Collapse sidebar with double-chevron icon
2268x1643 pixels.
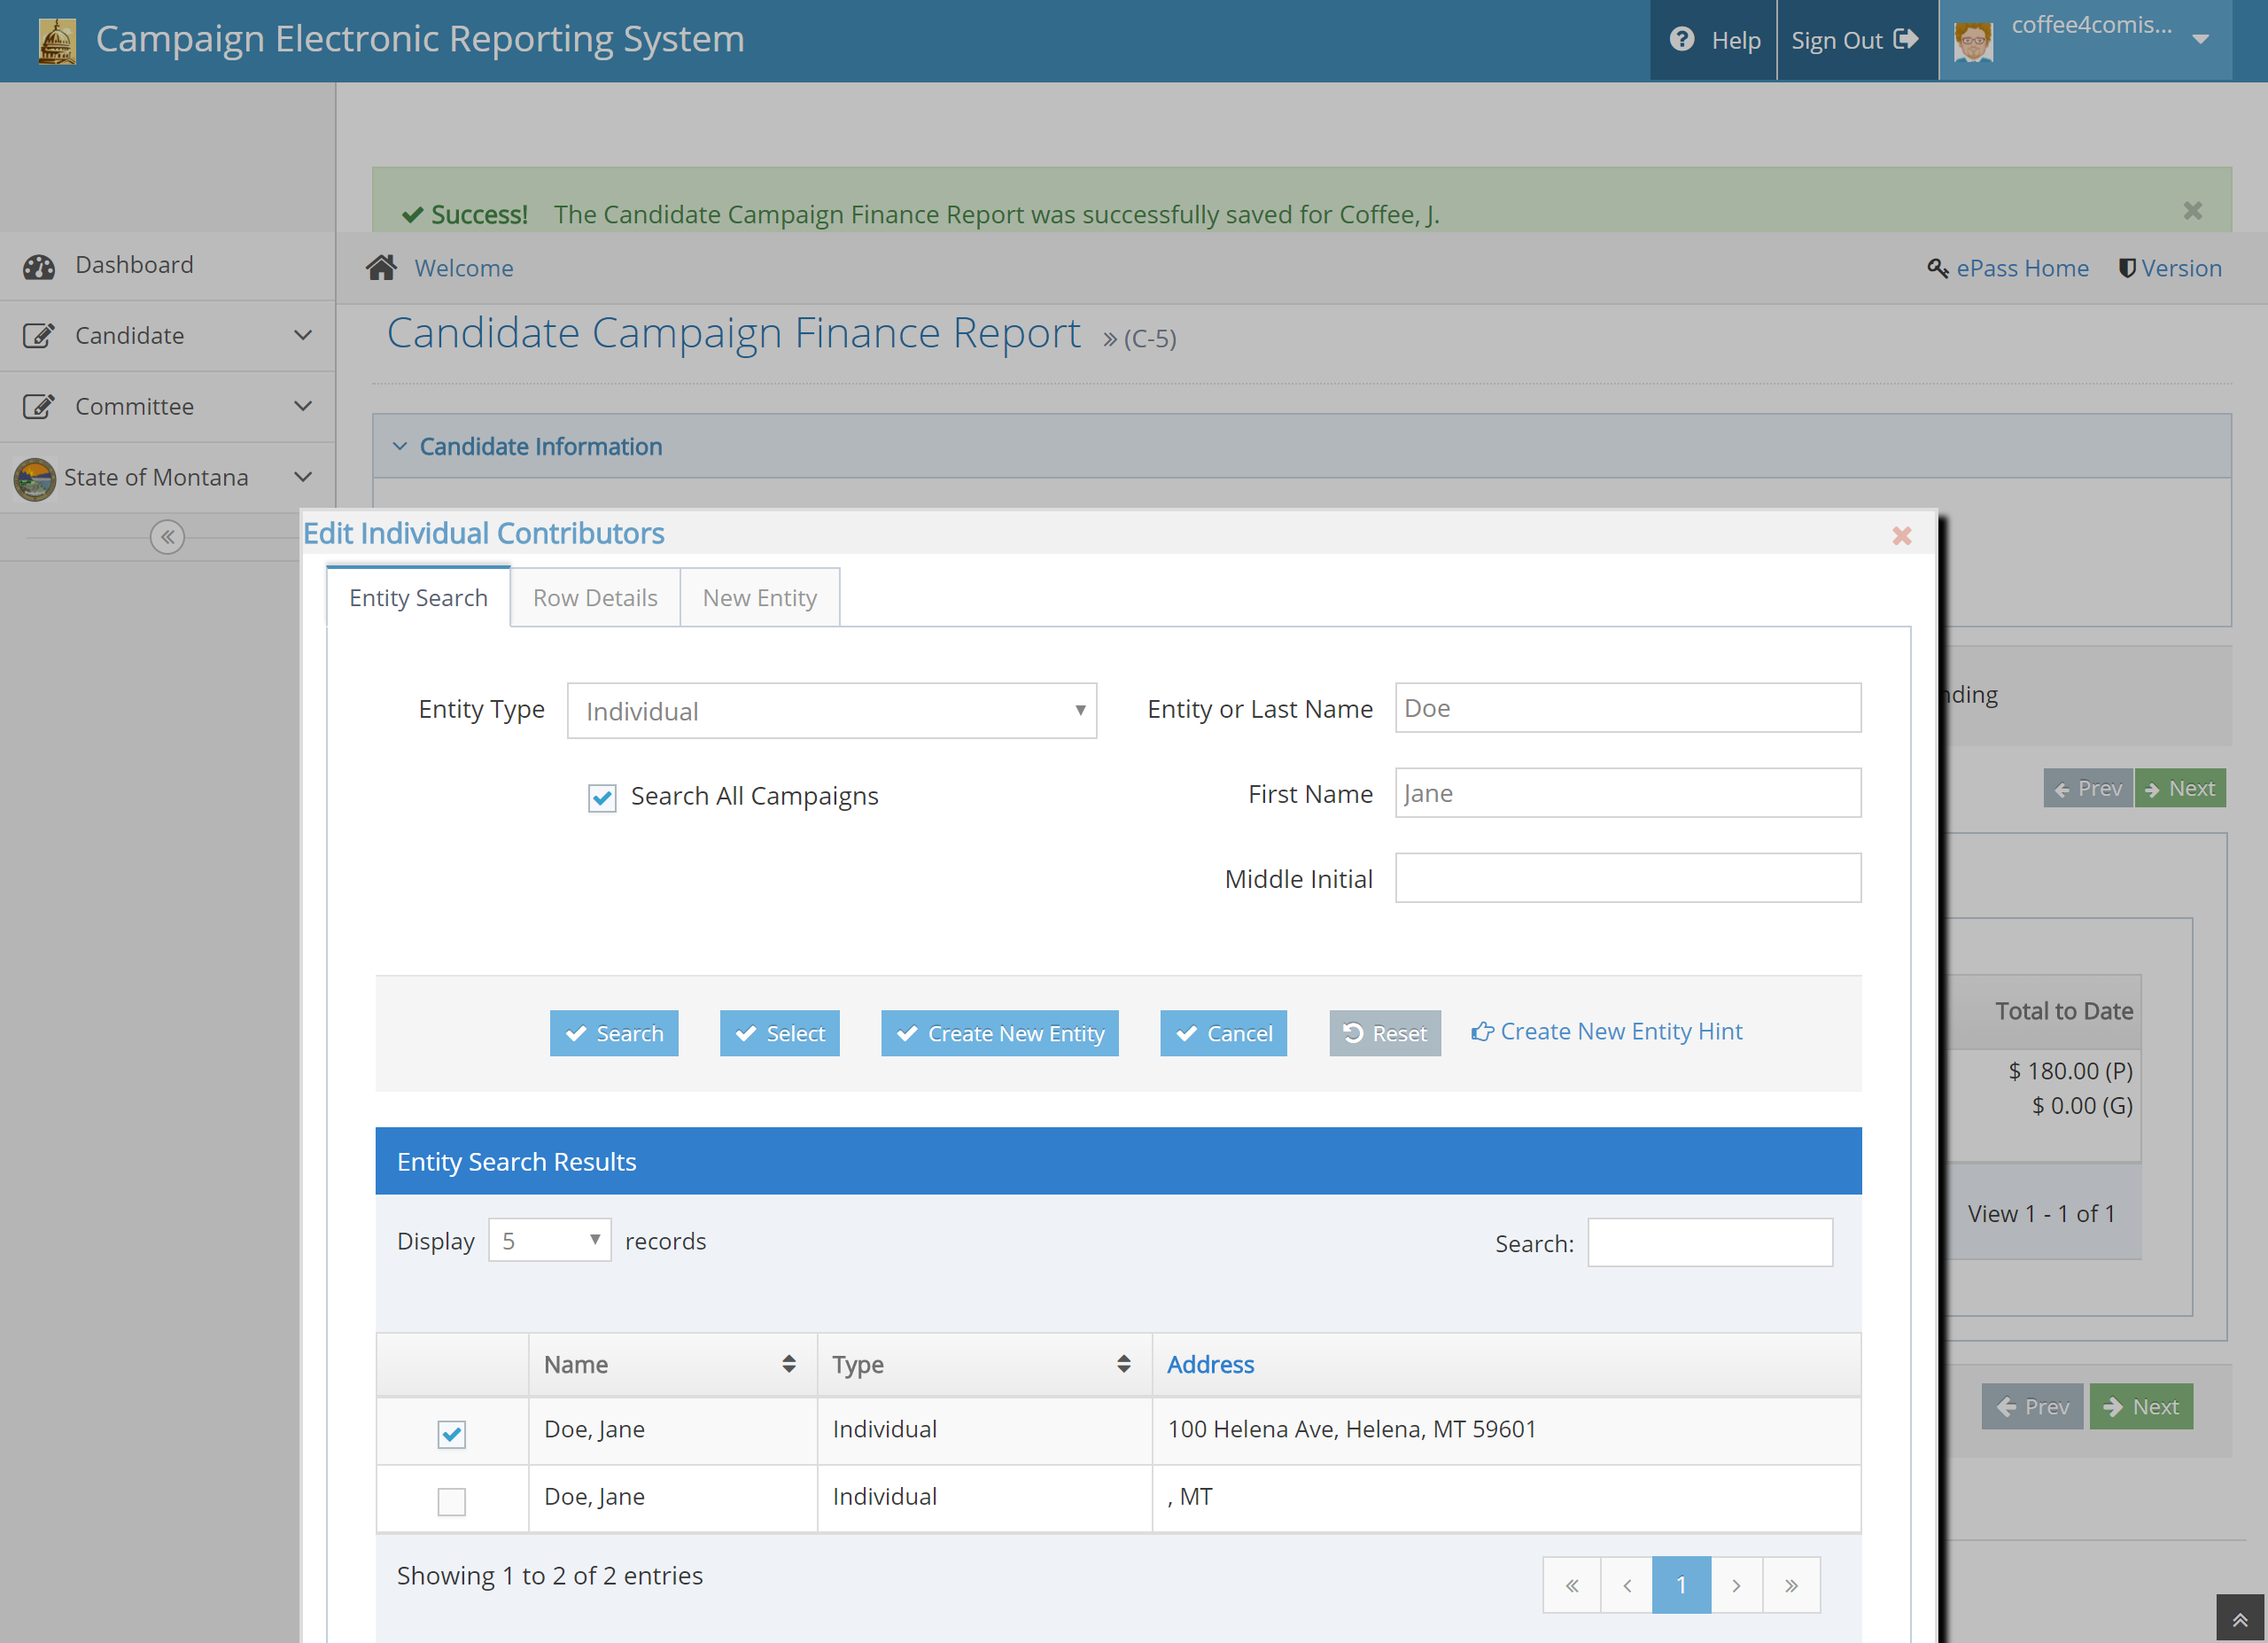tap(167, 537)
